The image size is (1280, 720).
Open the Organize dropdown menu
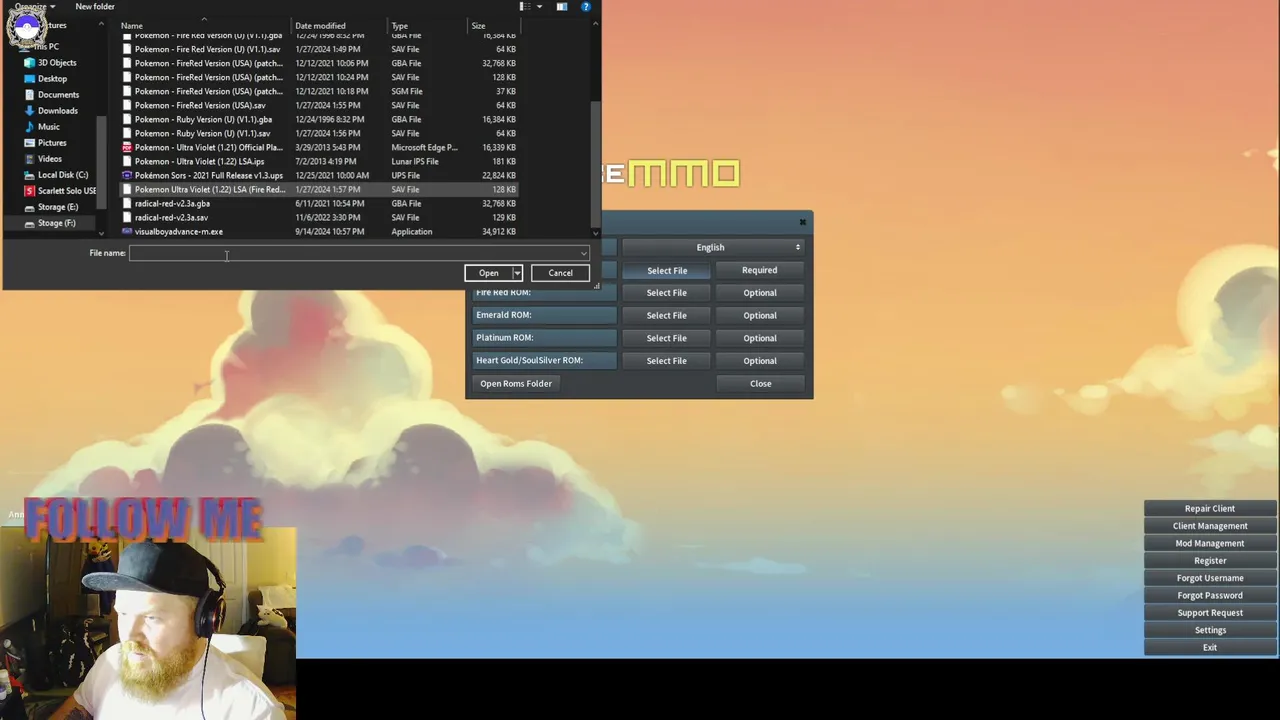35,7
